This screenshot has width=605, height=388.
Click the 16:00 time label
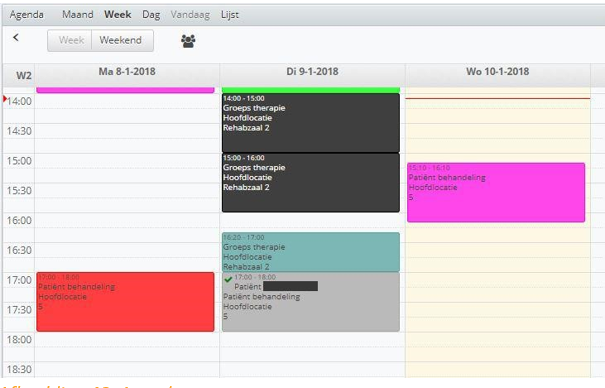(x=19, y=221)
